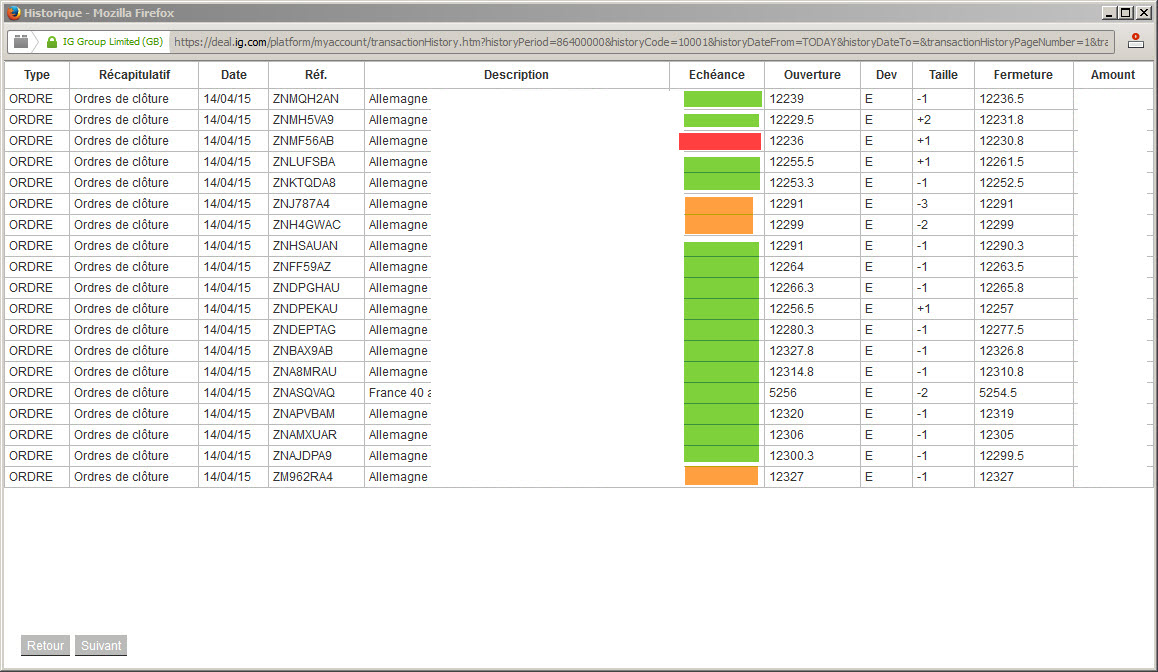The height and width of the screenshot is (672, 1158).
Task: Select reference ZNHSAUAN
Action: pos(305,246)
